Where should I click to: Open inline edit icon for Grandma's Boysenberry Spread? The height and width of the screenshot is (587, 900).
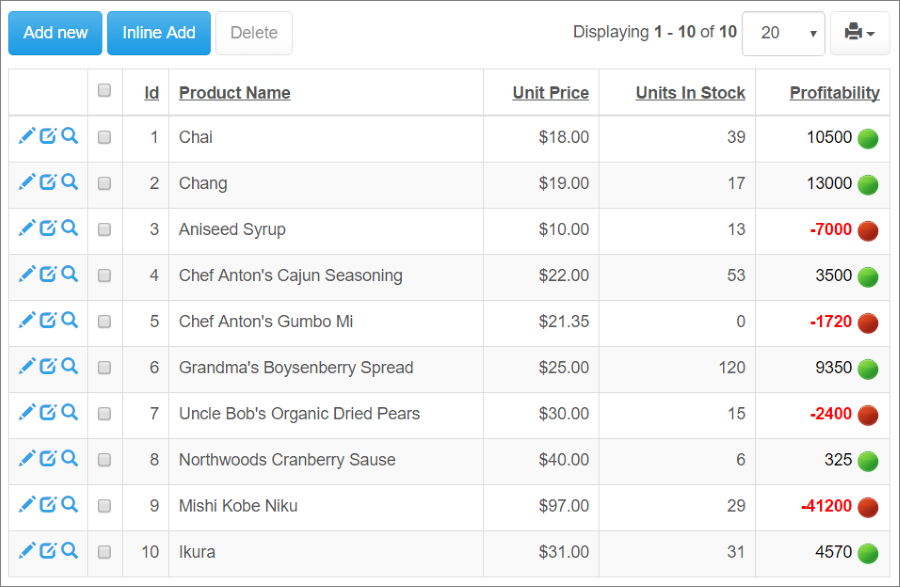pos(48,366)
